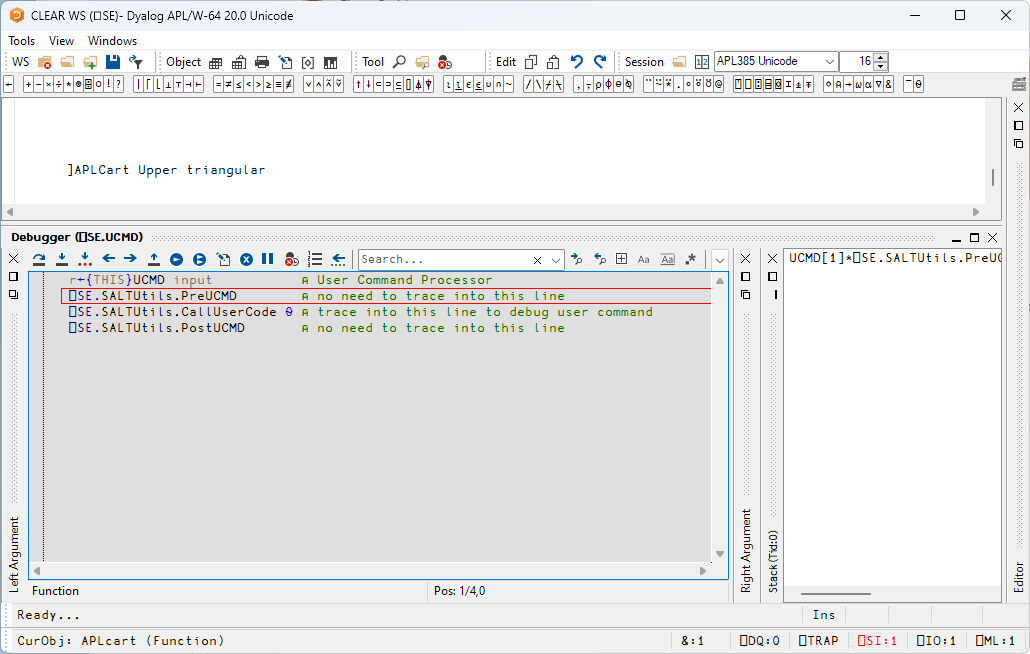The width and height of the screenshot is (1030, 654).
Task: Open the Windows menu
Action: point(112,41)
